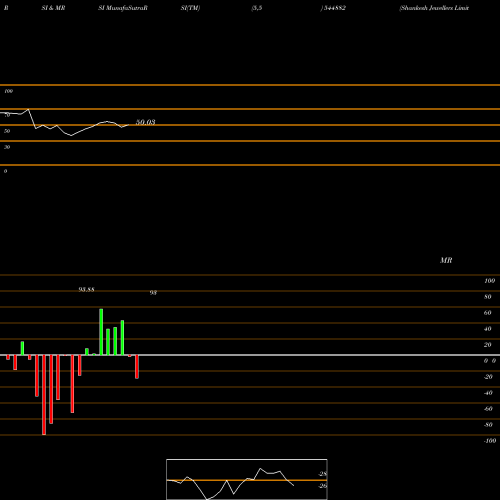Viewport: 500px width, 500px height.
Task: Click the first small green bar on the left
Action: coord(22,348)
